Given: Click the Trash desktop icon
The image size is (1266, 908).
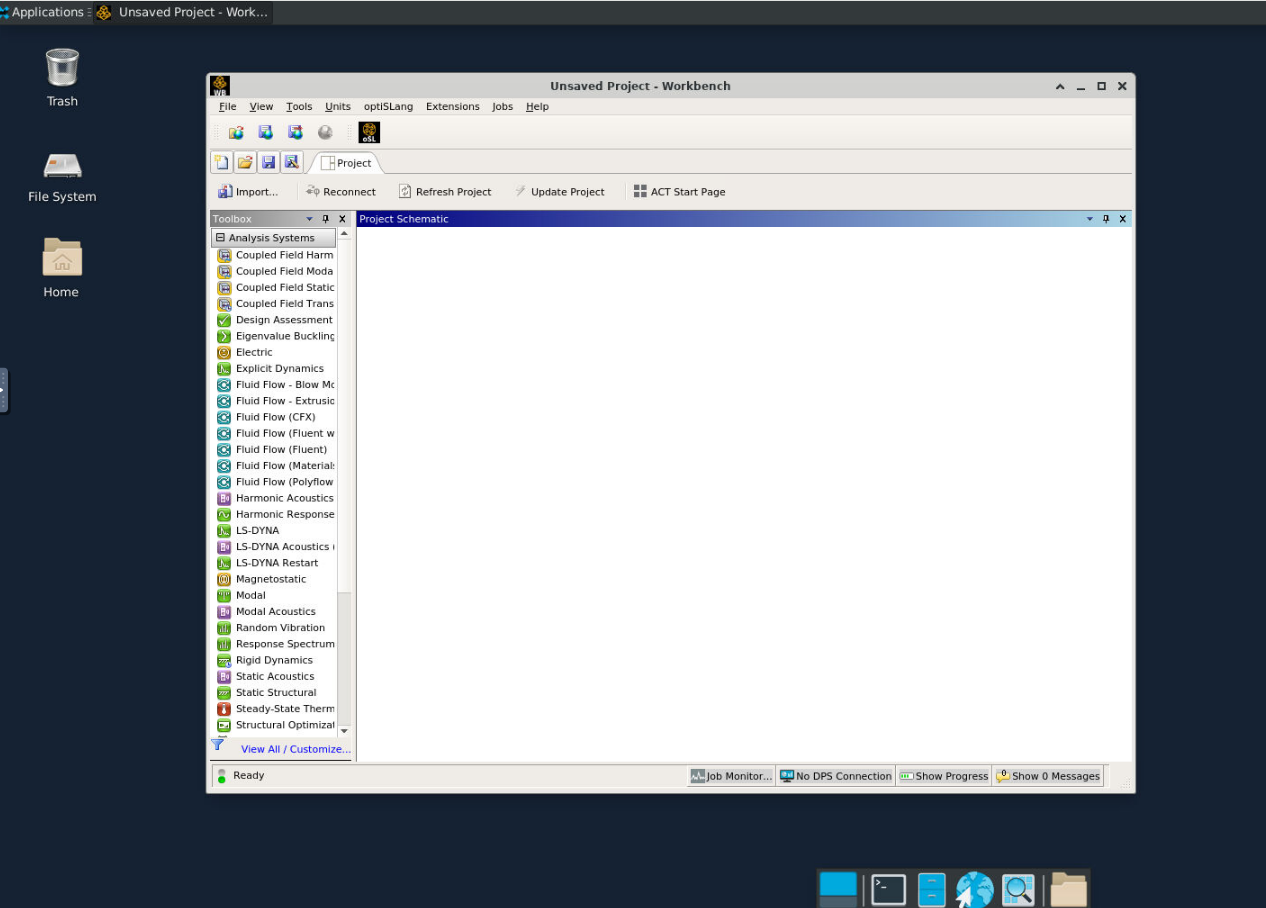Looking at the screenshot, I should click(62, 78).
